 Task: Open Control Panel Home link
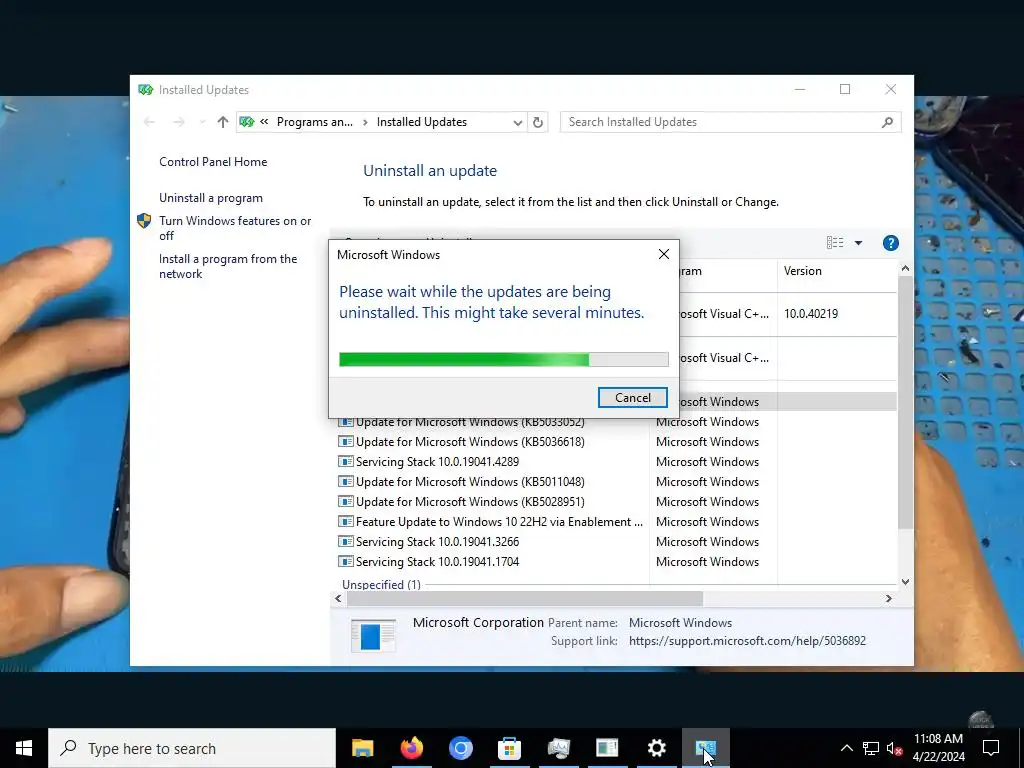[213, 162]
